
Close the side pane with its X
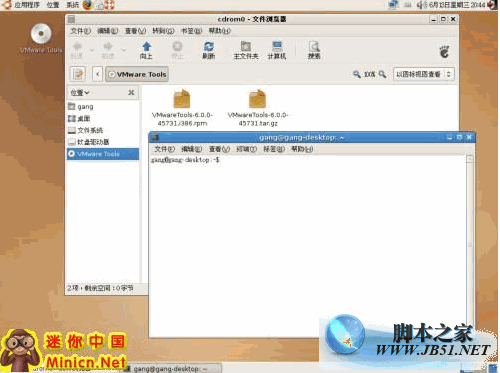(131, 93)
